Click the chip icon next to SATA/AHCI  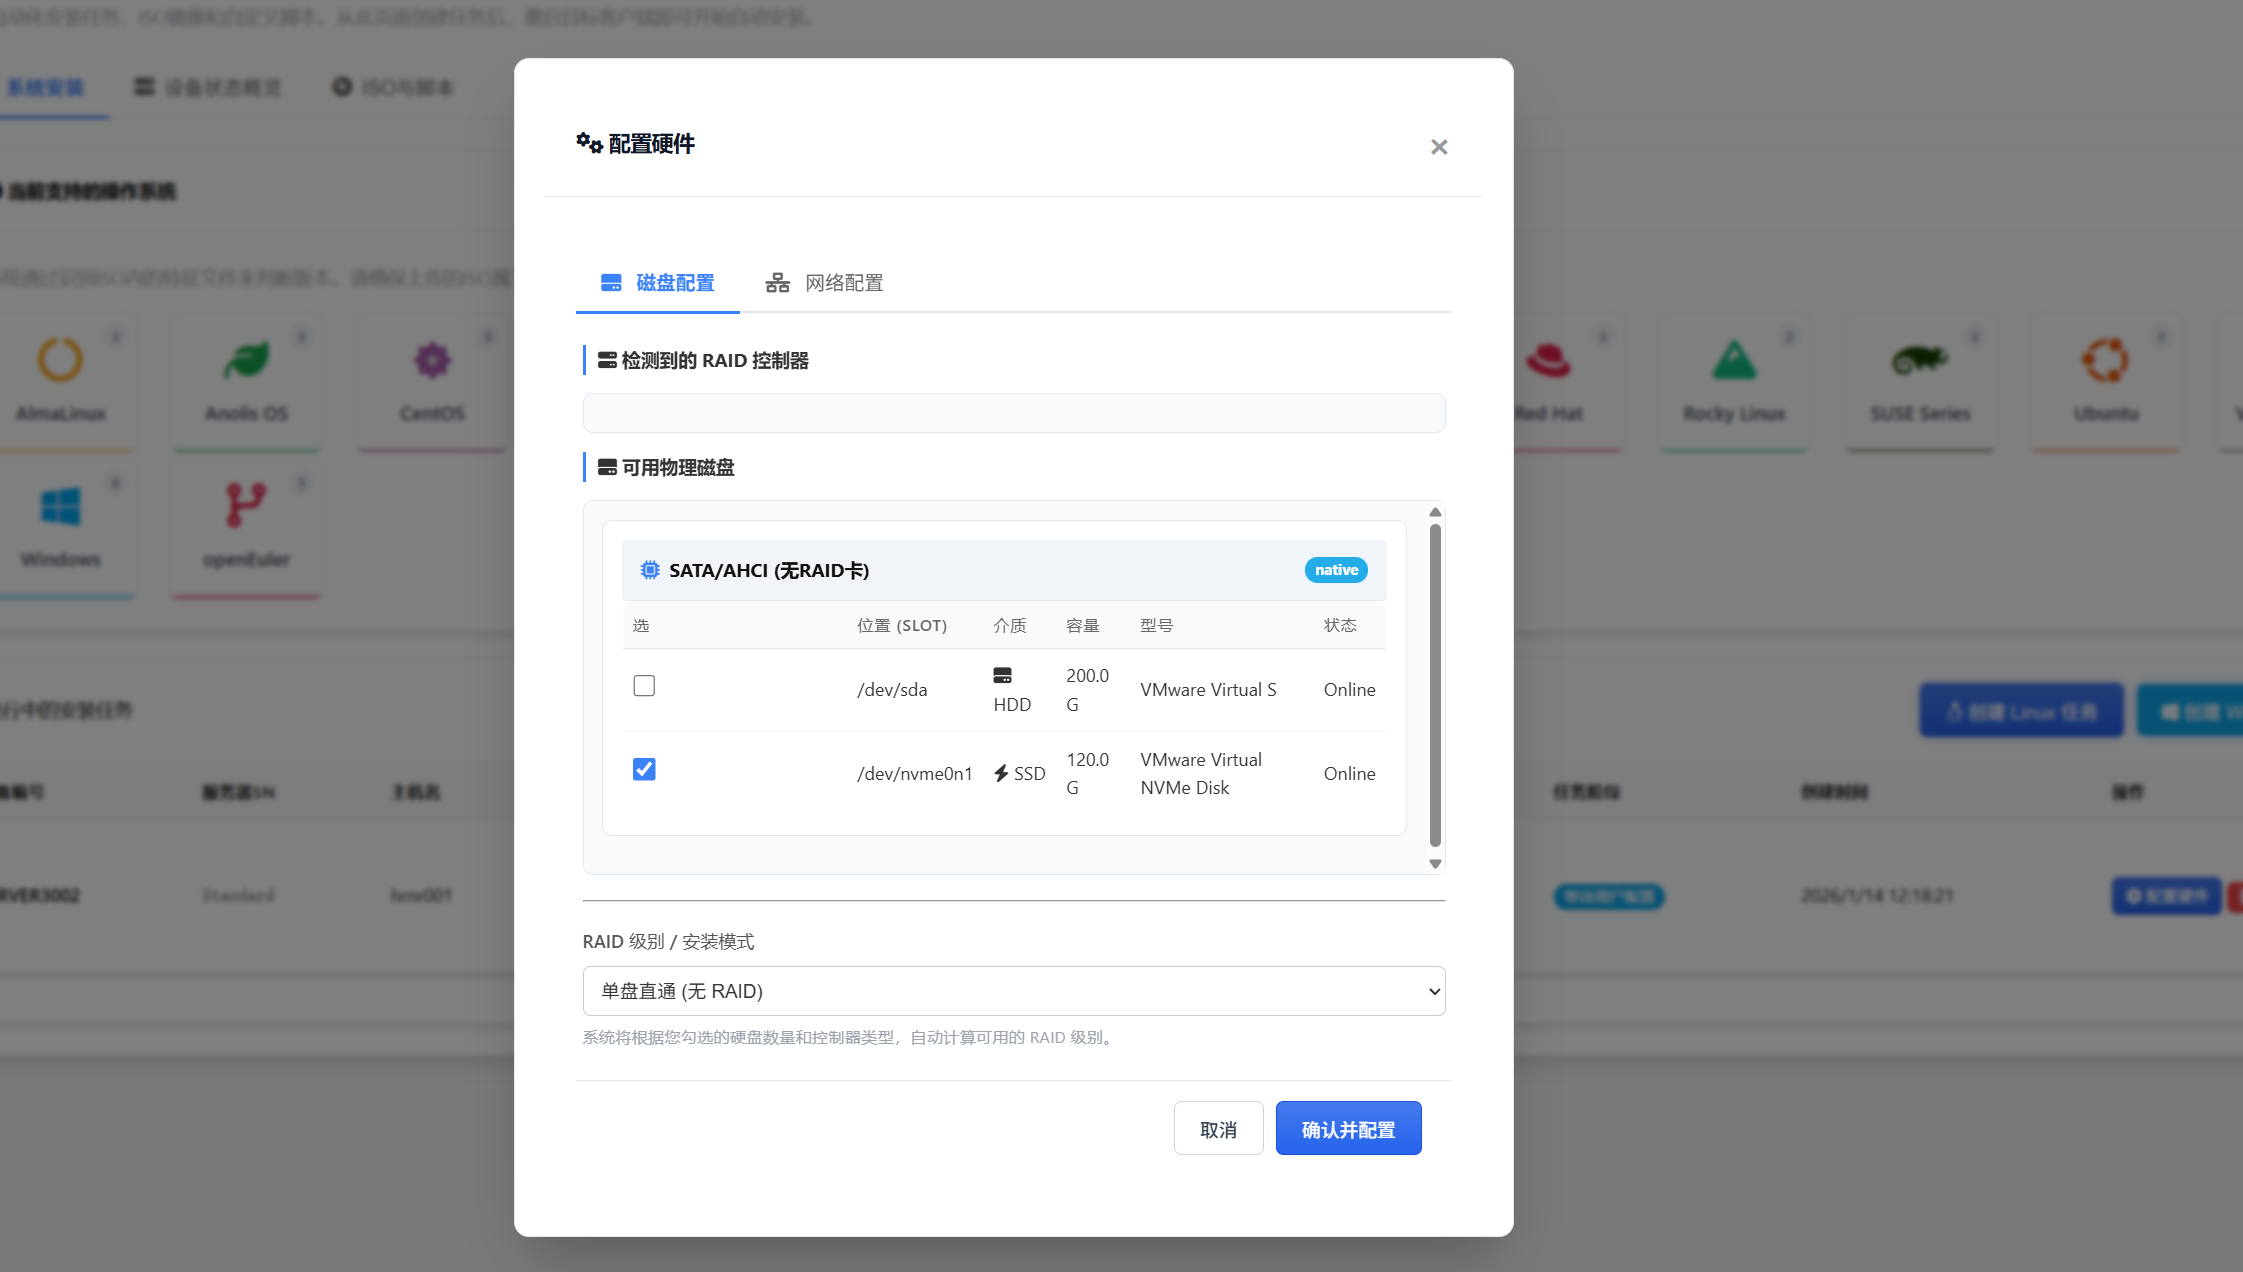(x=650, y=570)
